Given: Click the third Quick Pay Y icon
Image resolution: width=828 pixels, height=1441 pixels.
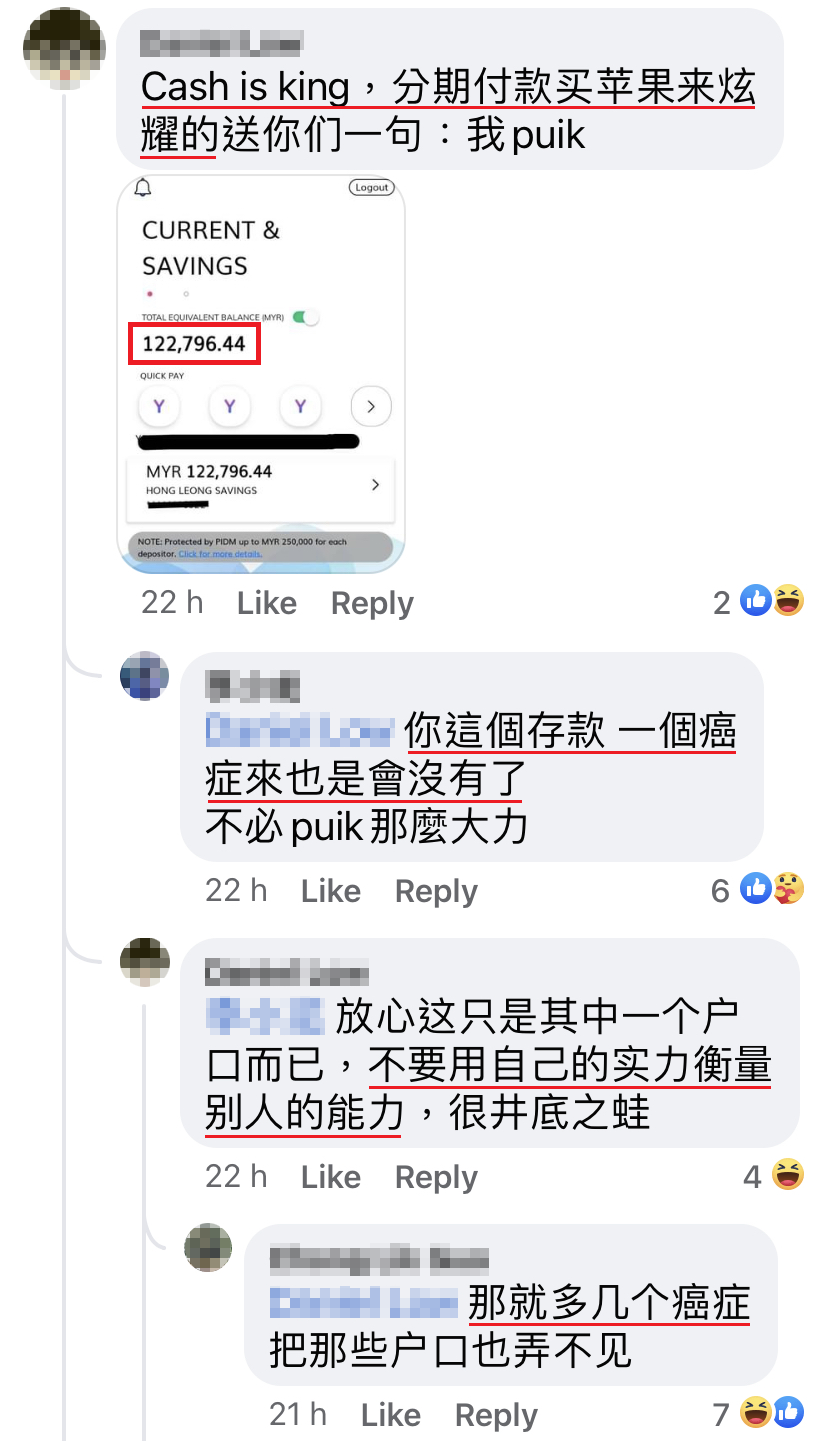Looking at the screenshot, I should (x=300, y=406).
